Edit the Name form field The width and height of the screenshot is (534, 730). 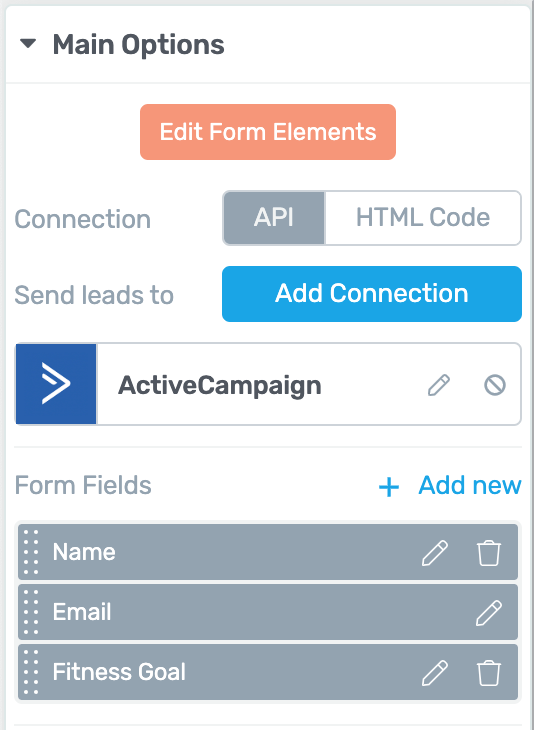(x=435, y=553)
